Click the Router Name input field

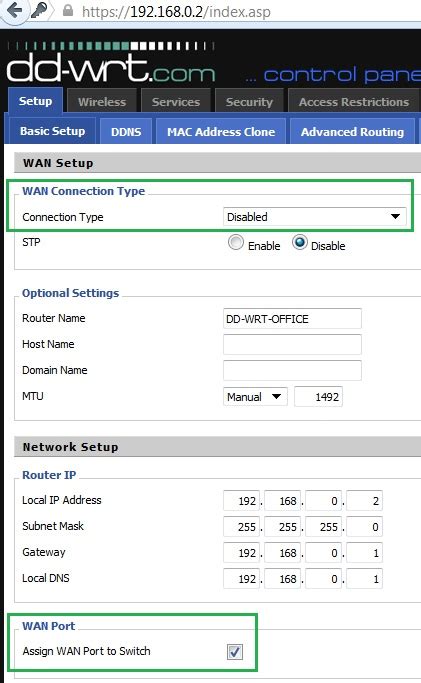tap(292, 319)
